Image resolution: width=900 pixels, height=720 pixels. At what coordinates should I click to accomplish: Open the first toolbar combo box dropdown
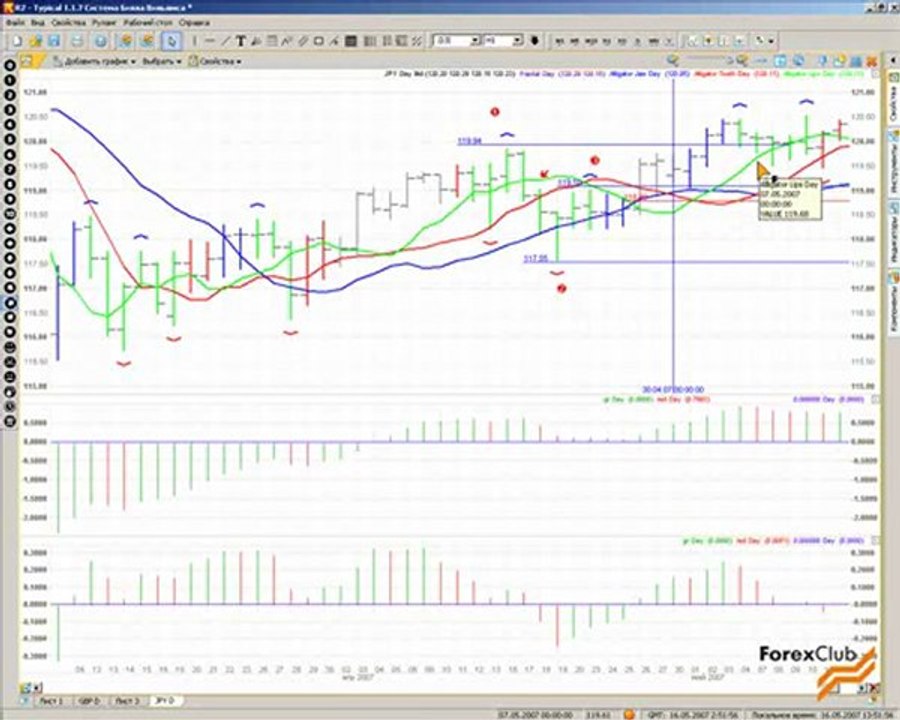click(x=475, y=41)
